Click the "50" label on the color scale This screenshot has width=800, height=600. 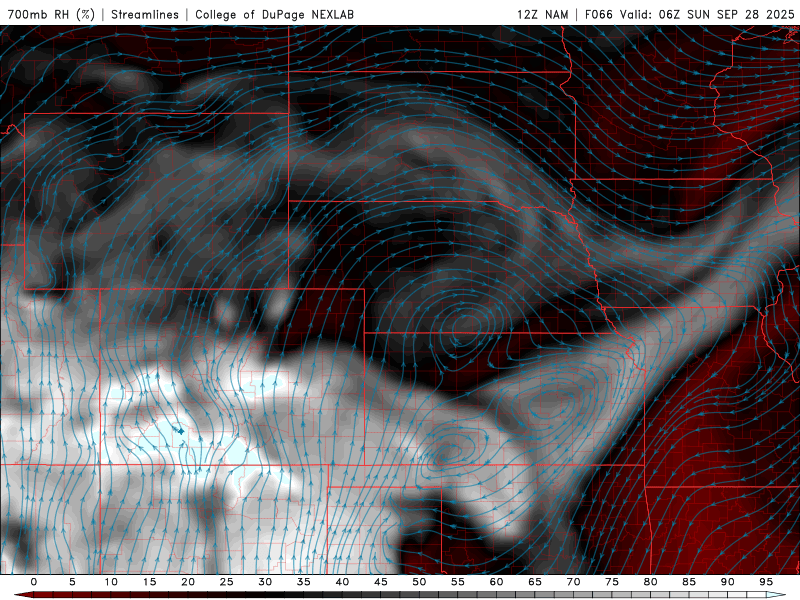[x=419, y=582]
